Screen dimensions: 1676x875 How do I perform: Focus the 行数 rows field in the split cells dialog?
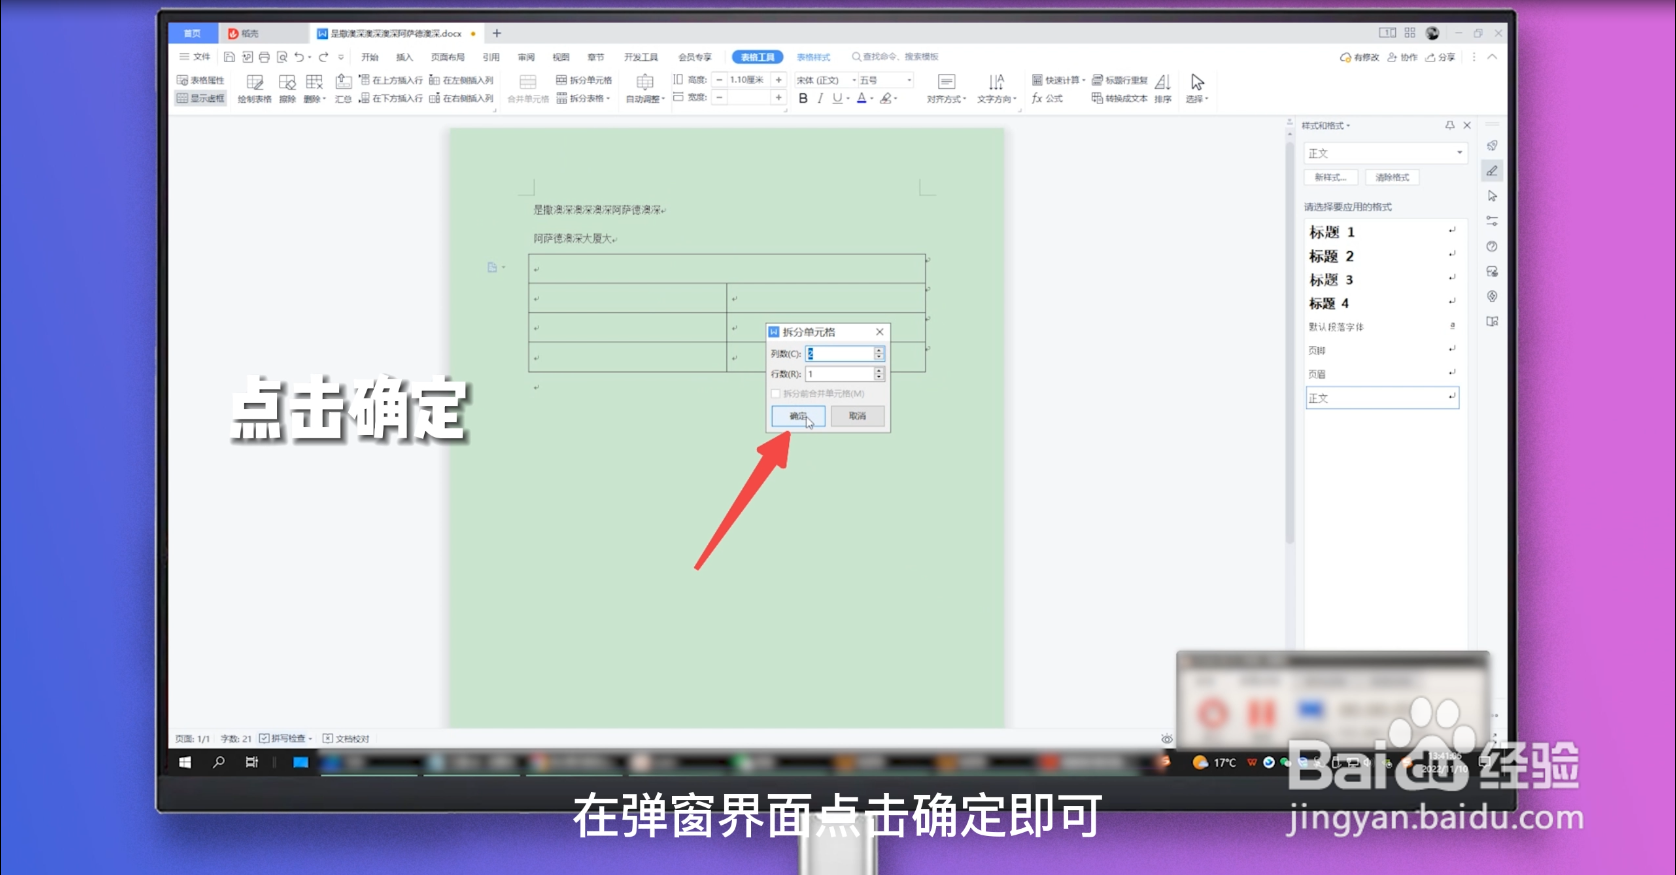pos(840,374)
